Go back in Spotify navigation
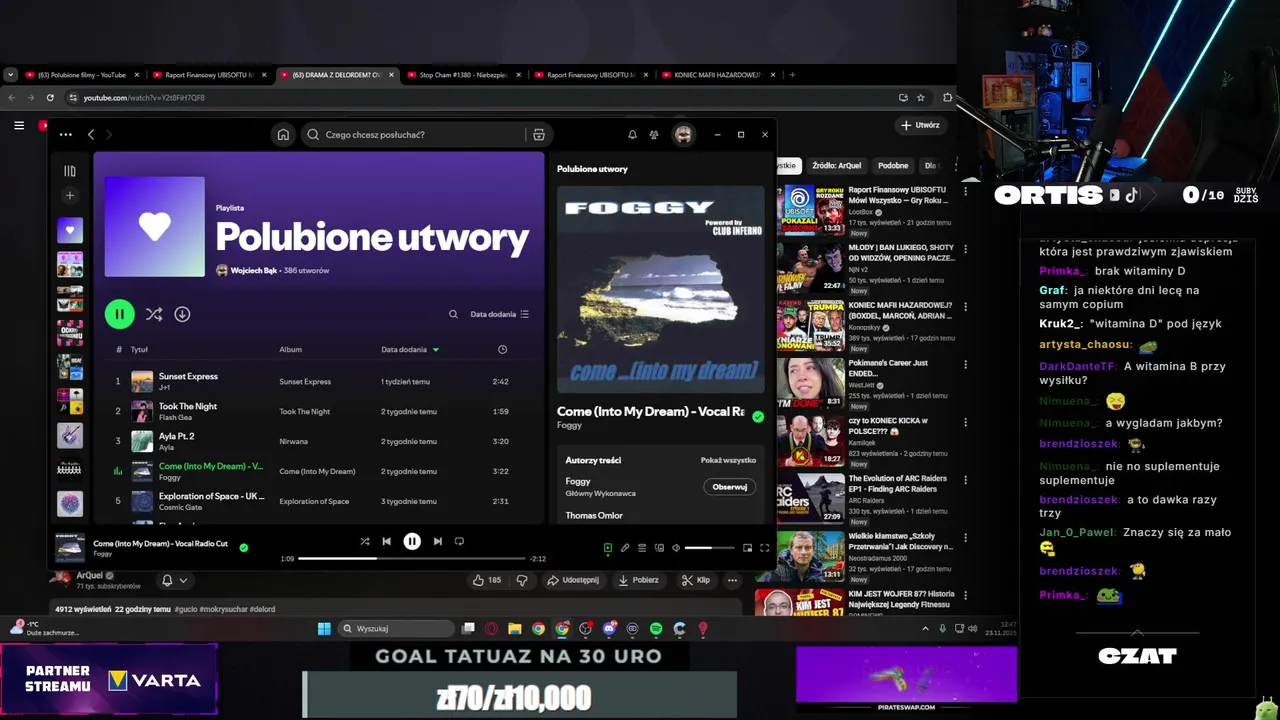The height and width of the screenshot is (720, 1280). click(x=91, y=135)
